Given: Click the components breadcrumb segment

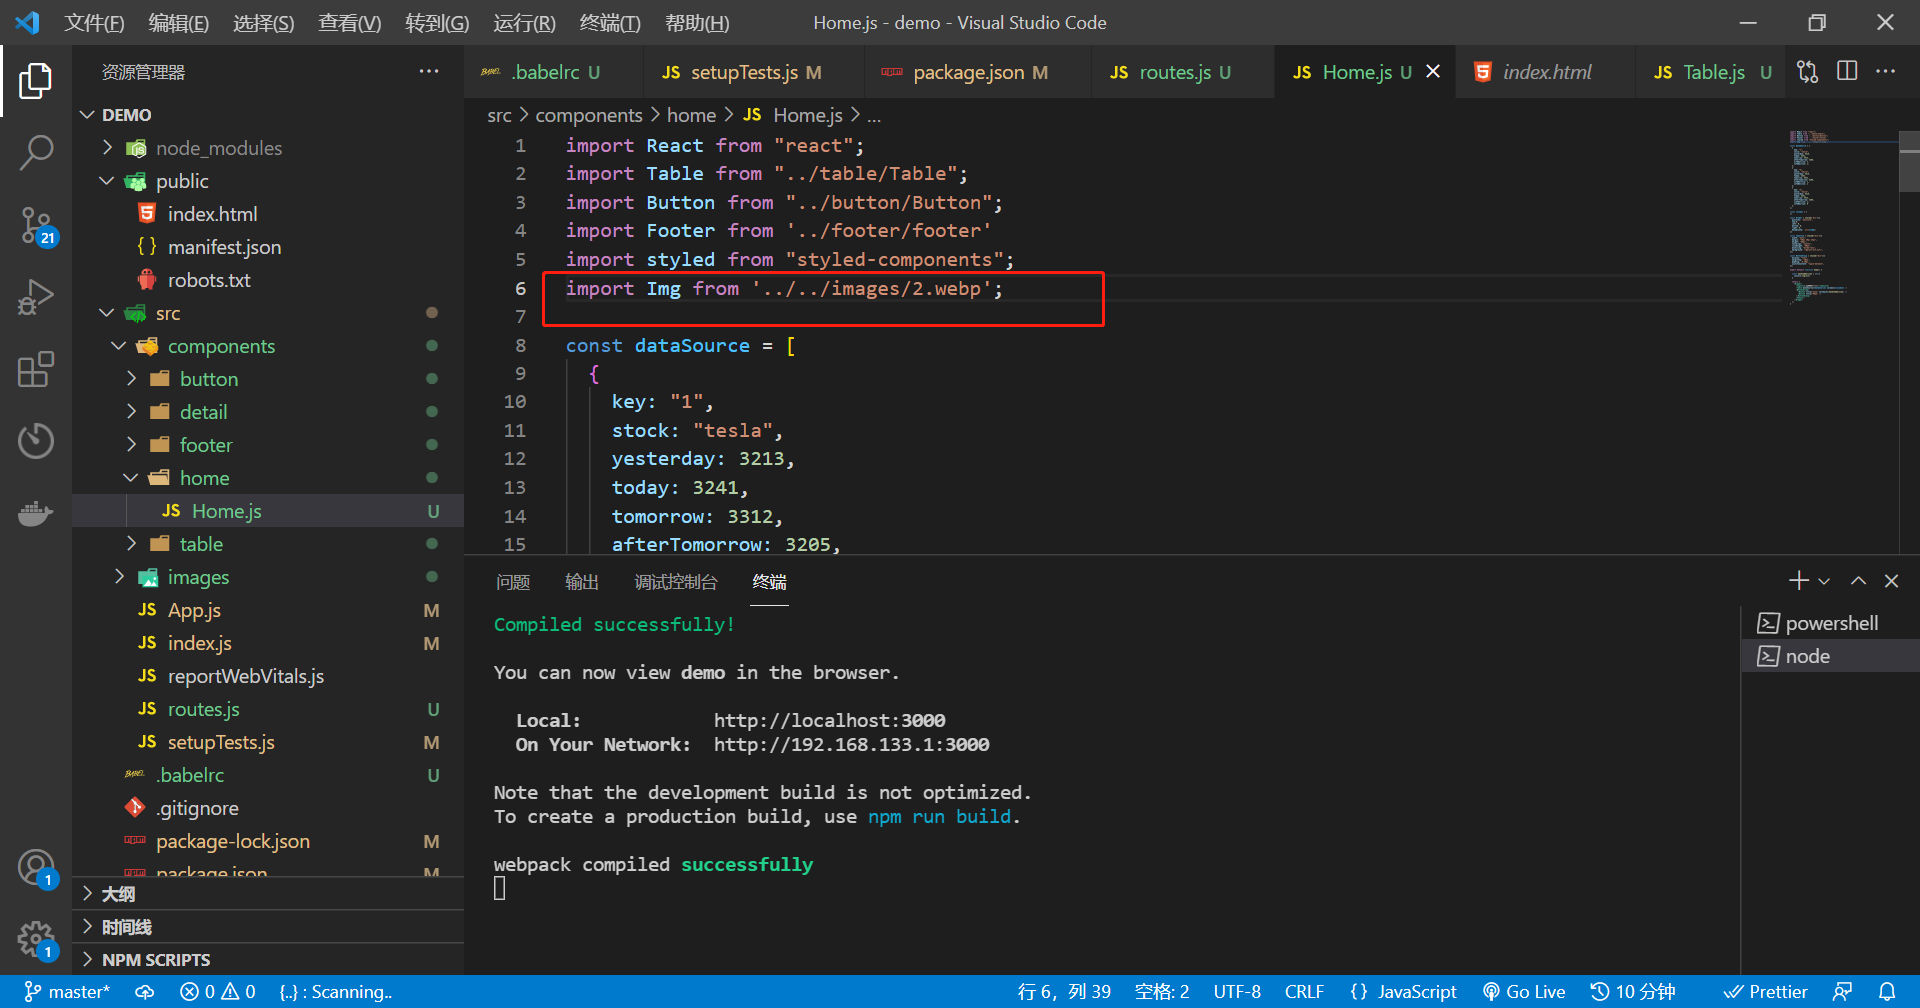Looking at the screenshot, I should pos(589,116).
